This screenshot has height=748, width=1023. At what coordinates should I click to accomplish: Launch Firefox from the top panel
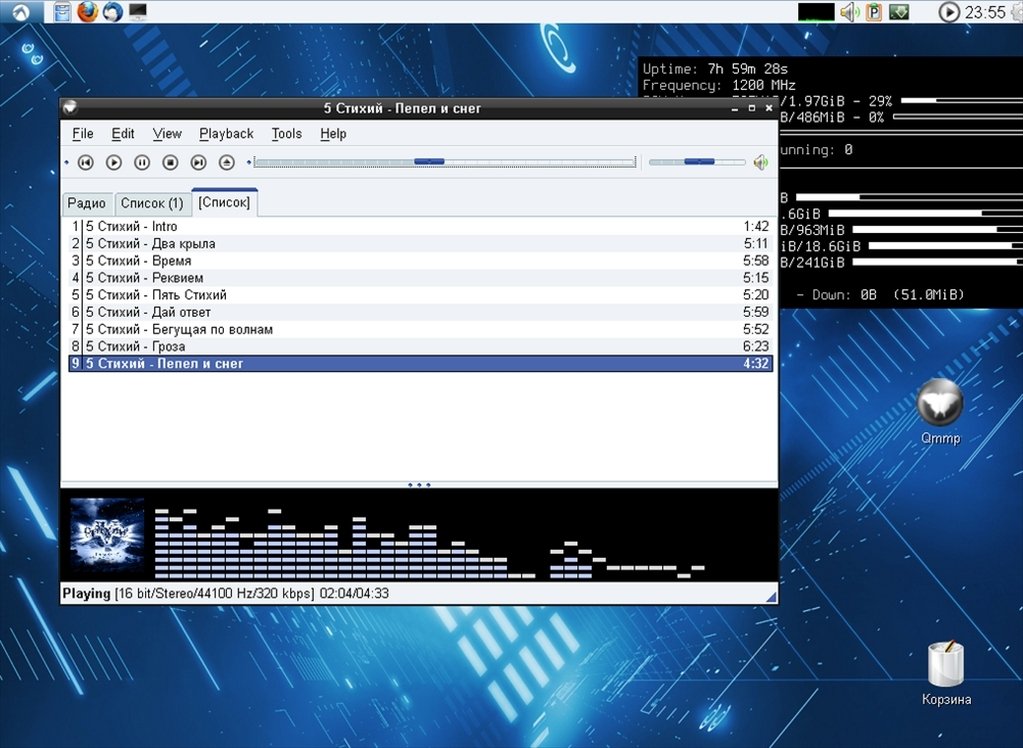tap(87, 12)
